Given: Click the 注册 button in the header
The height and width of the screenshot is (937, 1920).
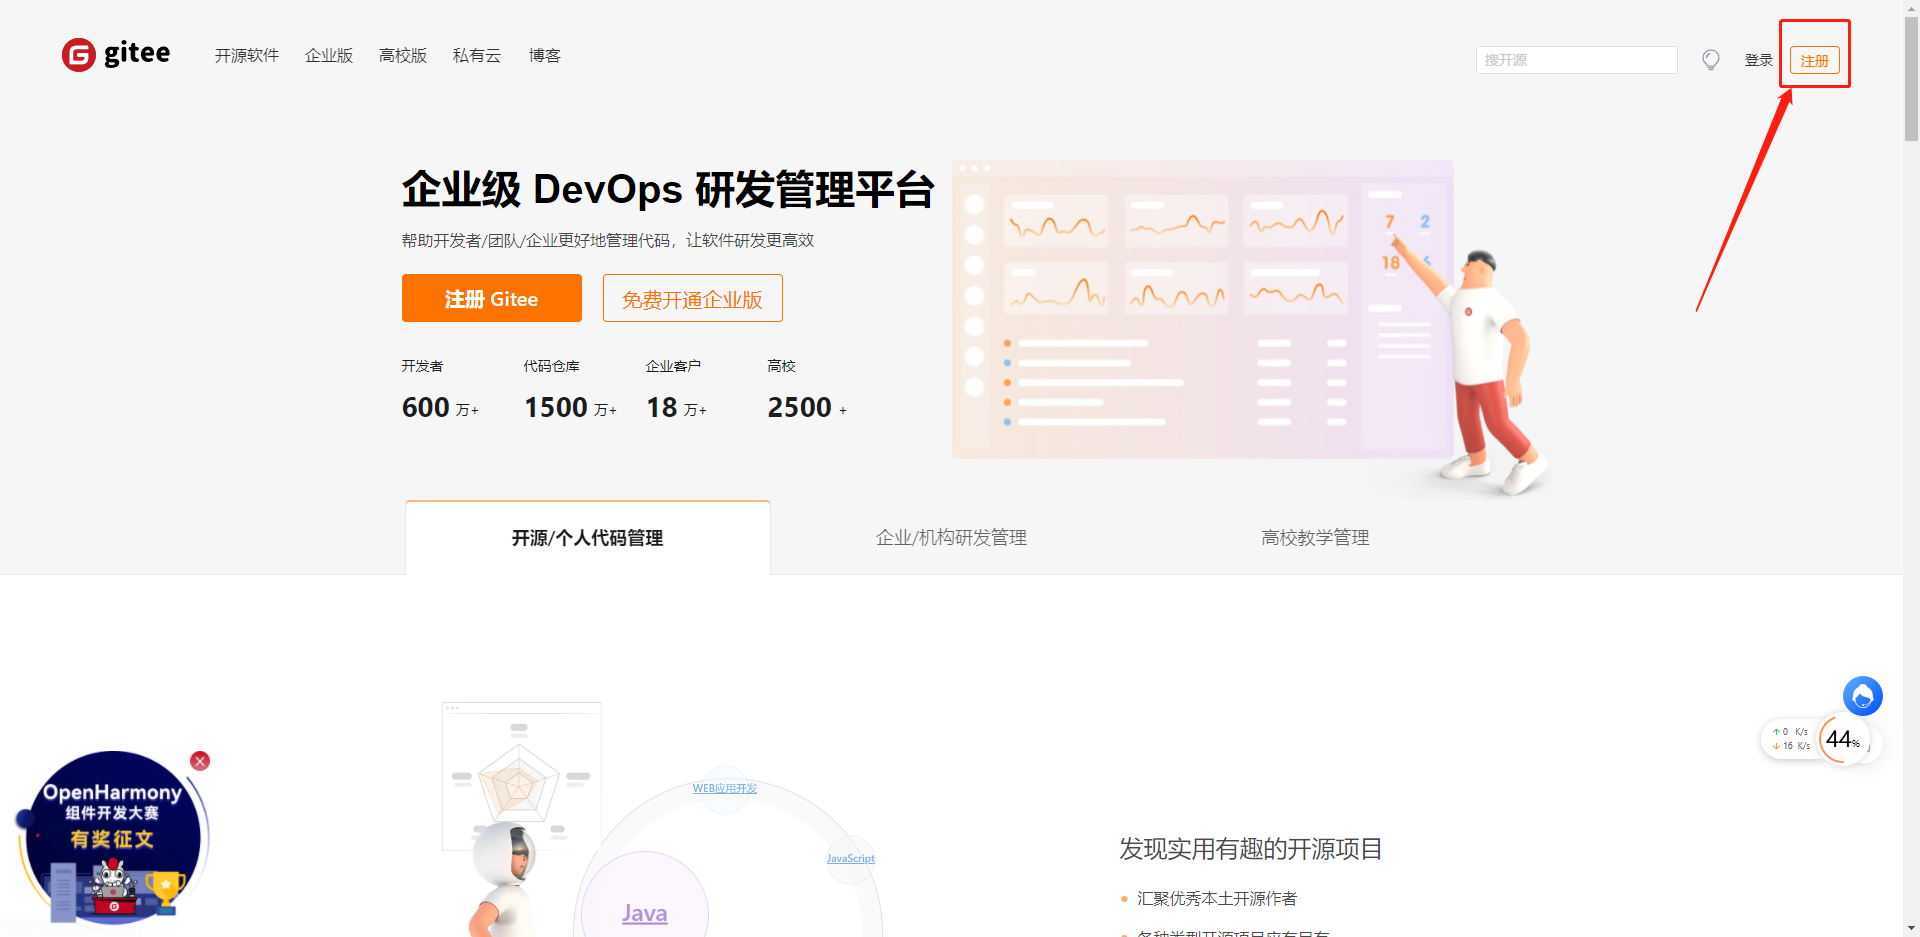Looking at the screenshot, I should [x=1814, y=61].
